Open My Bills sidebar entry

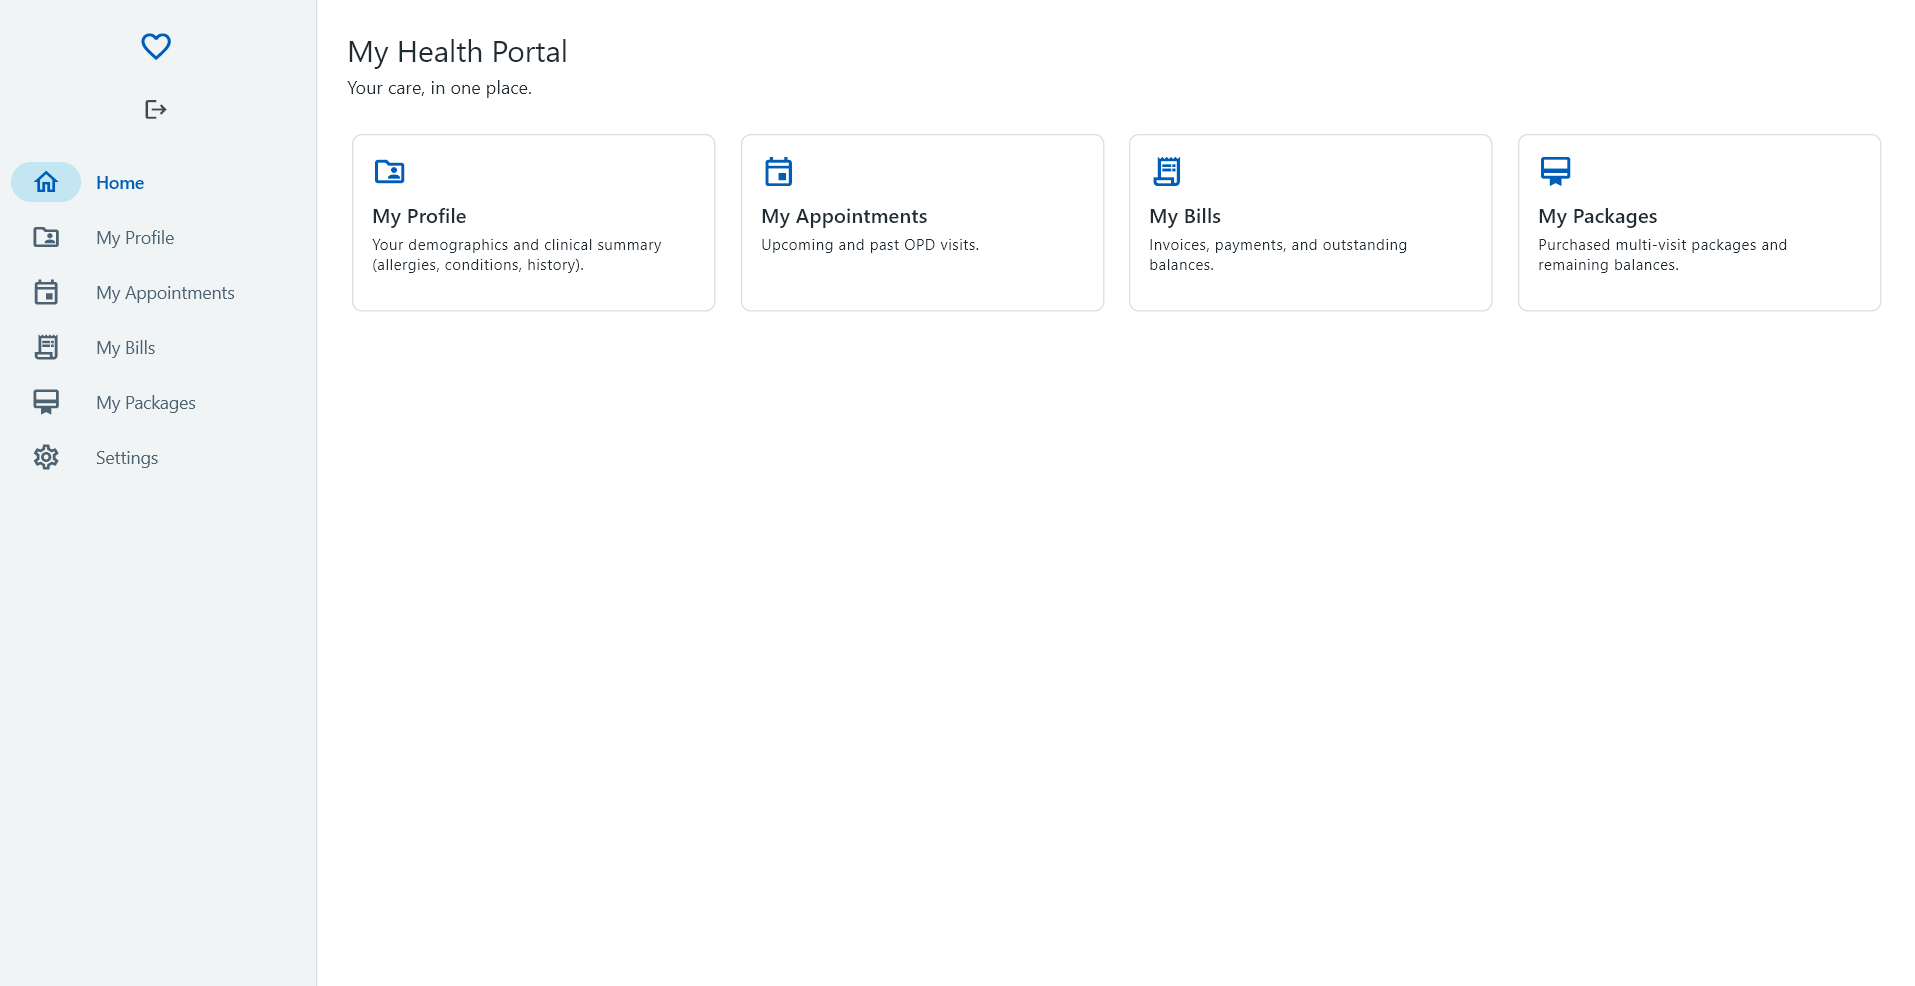[x=125, y=347]
